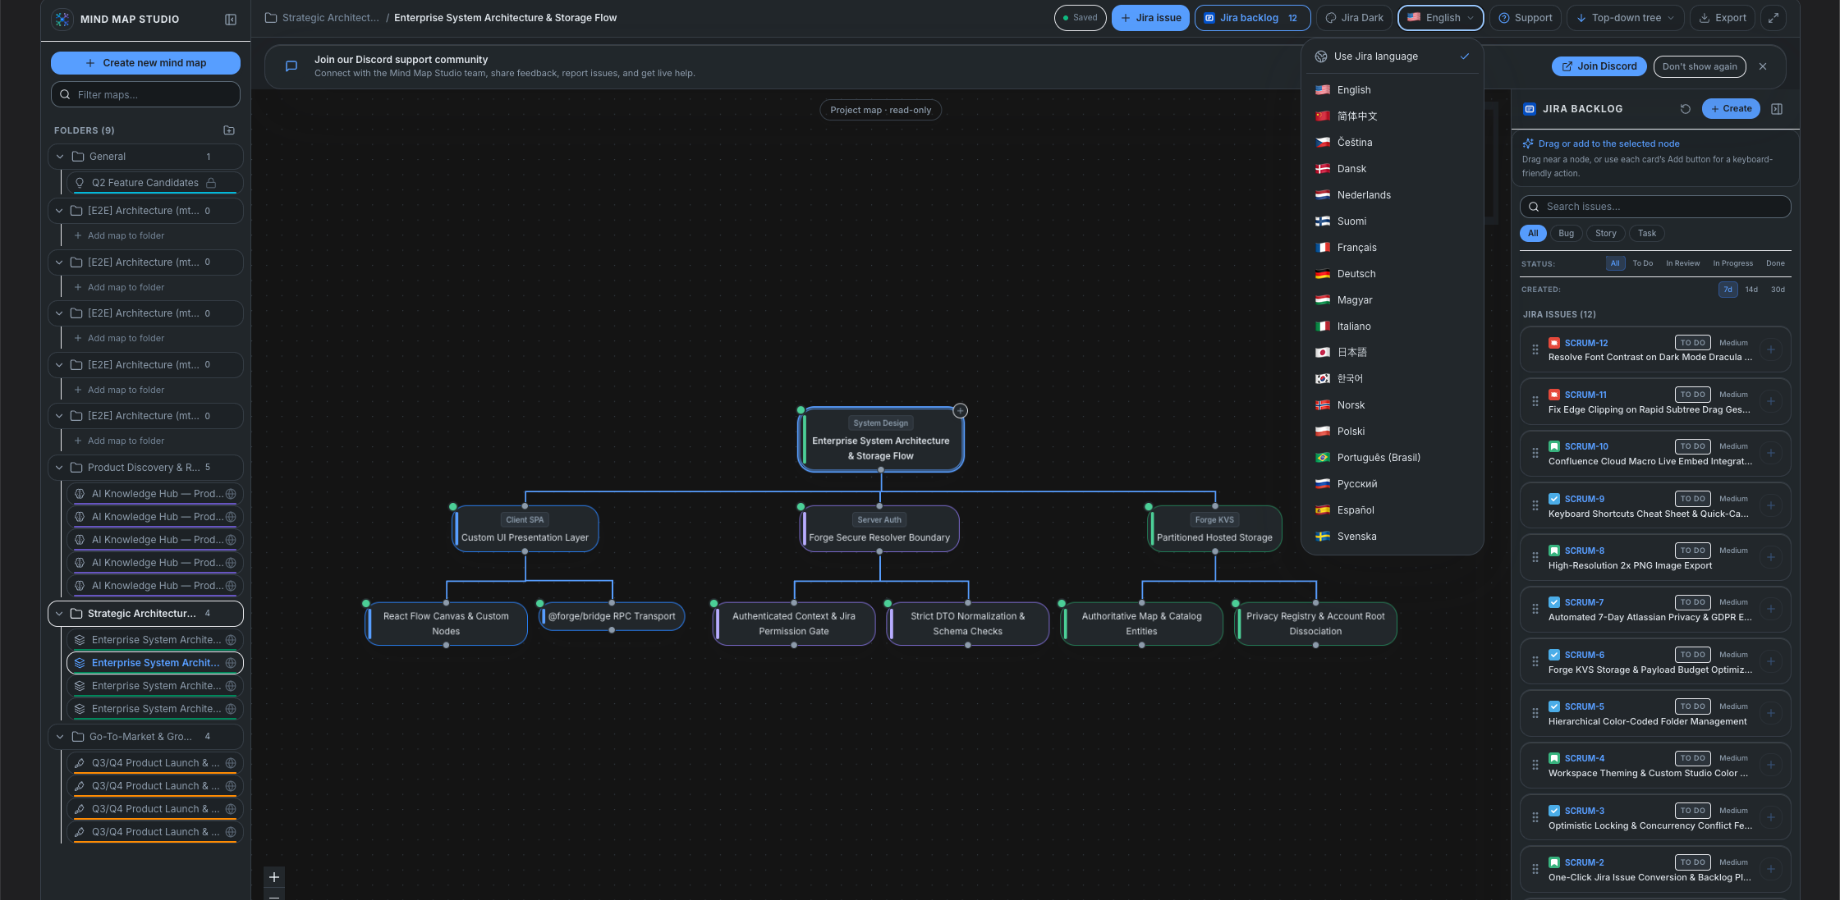The image size is (1840, 900).
Task: Filter issues by Bug type
Action: (1566, 233)
